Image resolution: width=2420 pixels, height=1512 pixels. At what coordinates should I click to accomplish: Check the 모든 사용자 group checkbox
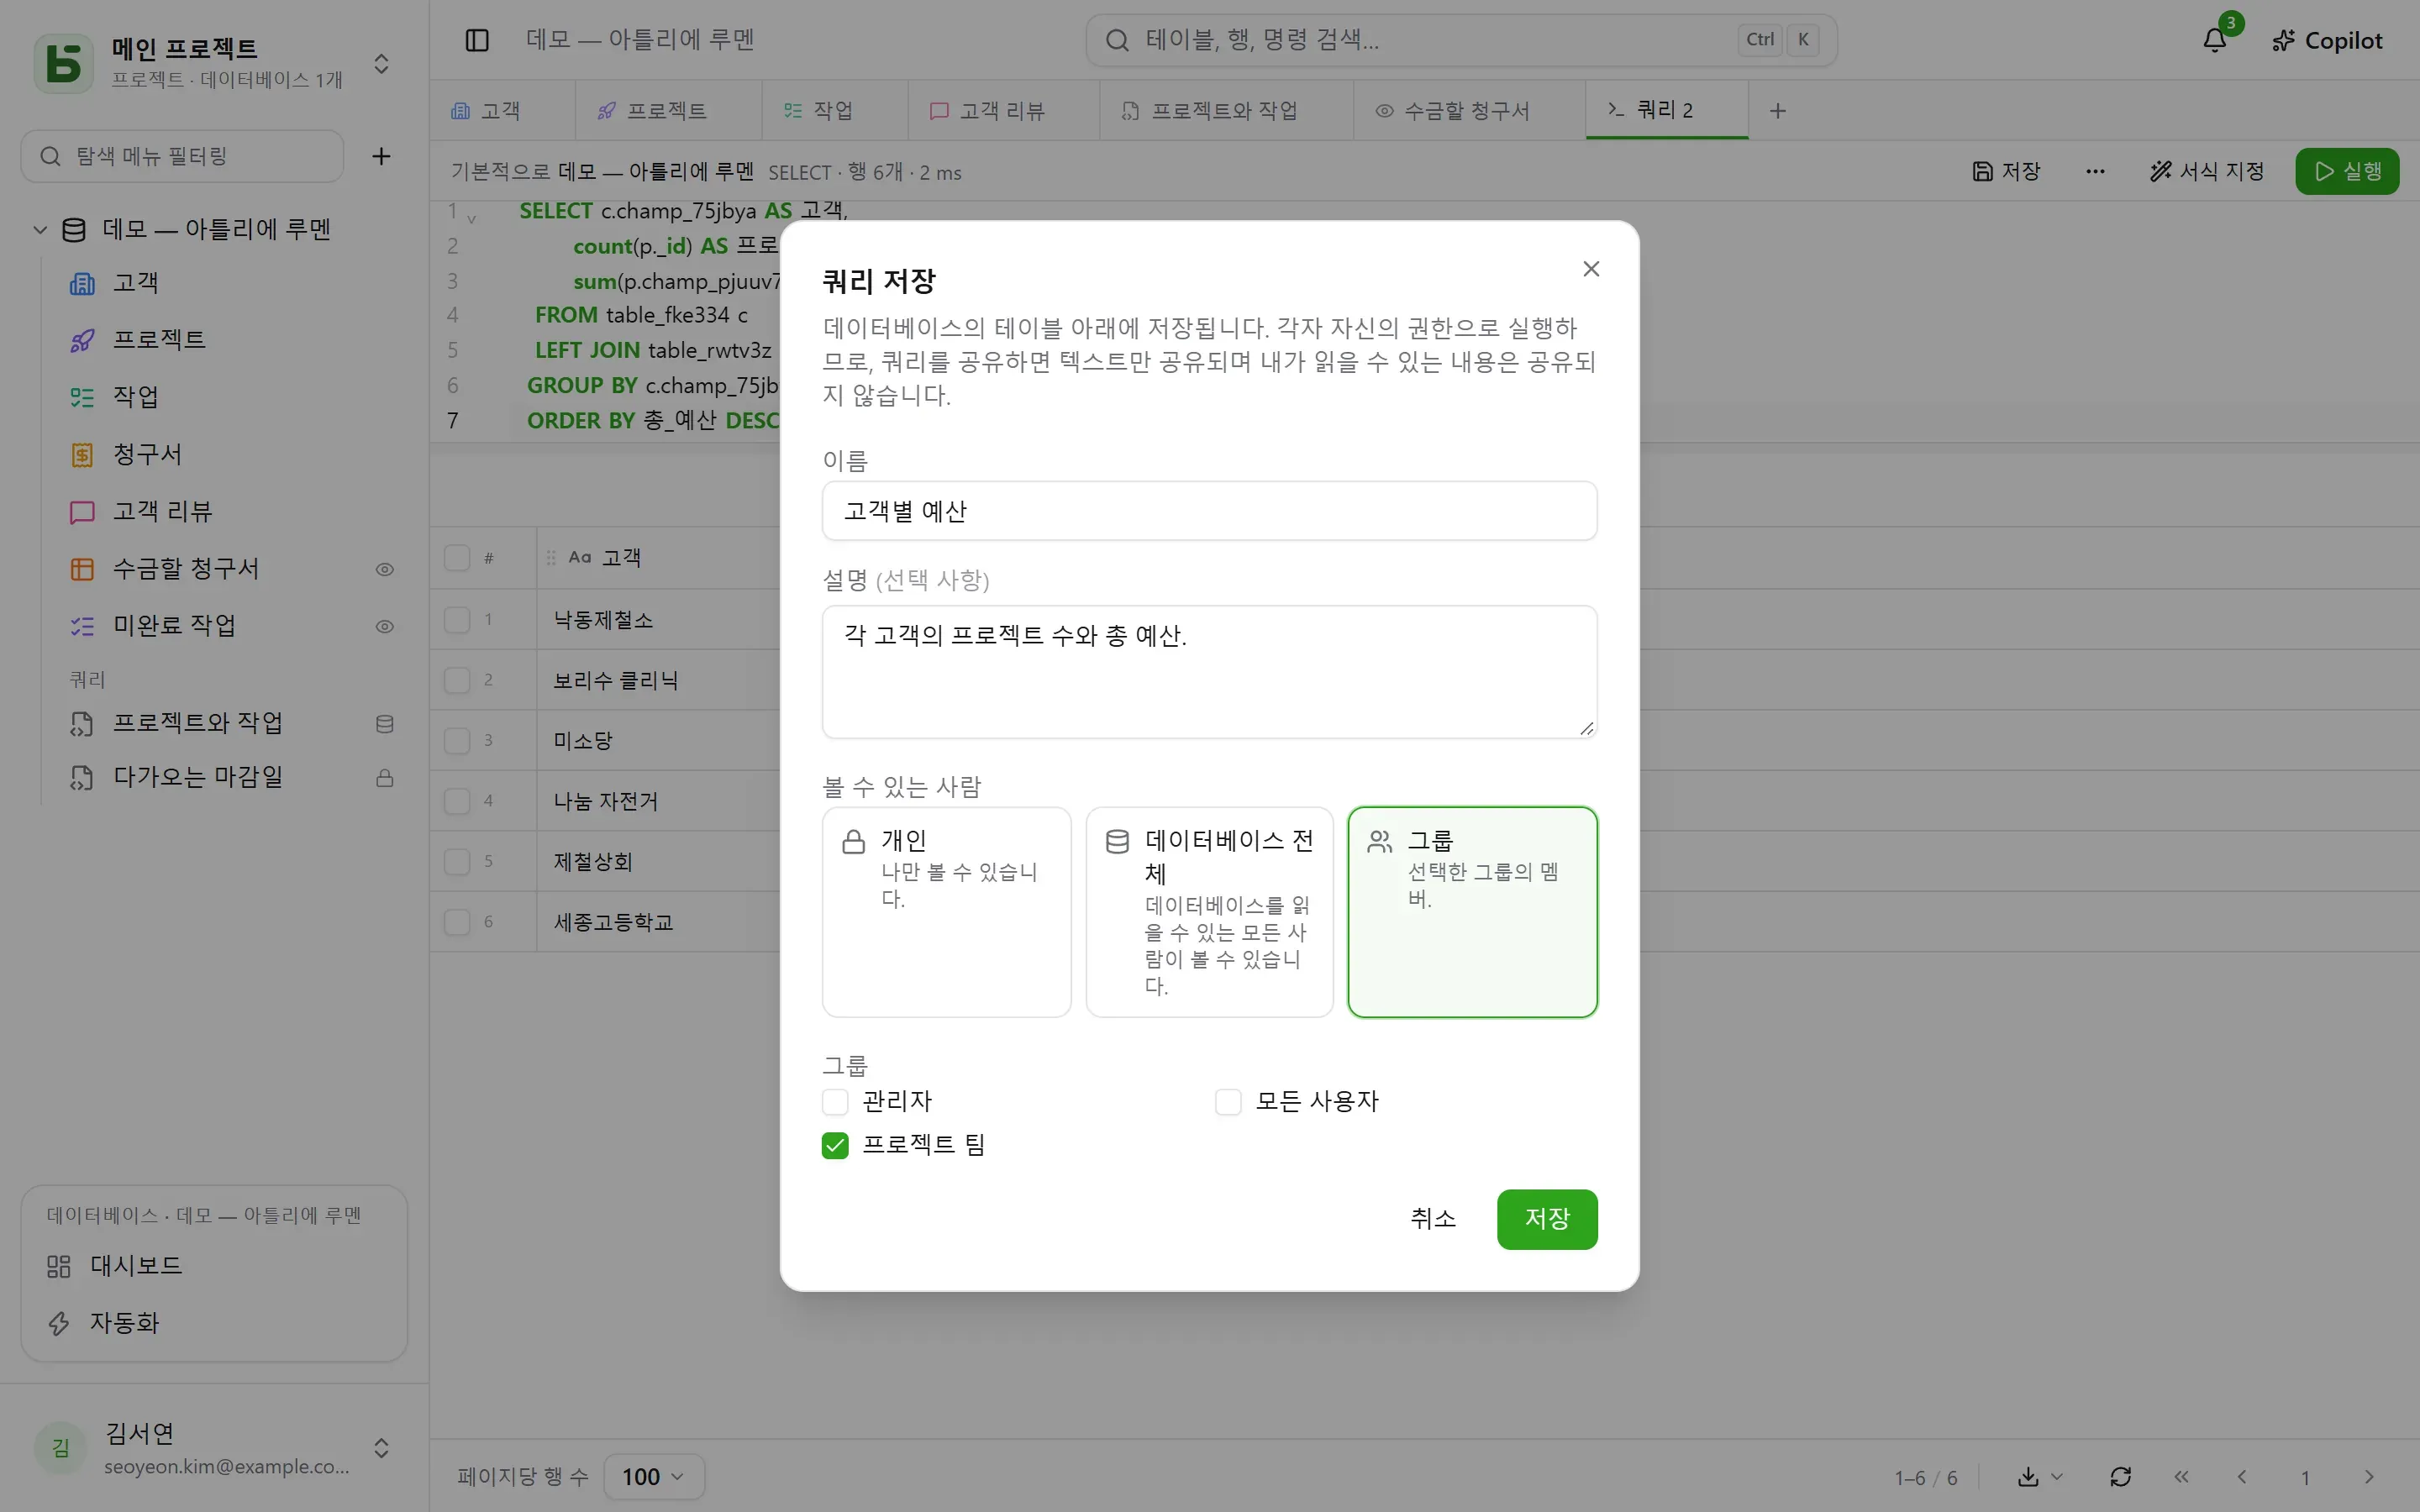point(1228,1102)
